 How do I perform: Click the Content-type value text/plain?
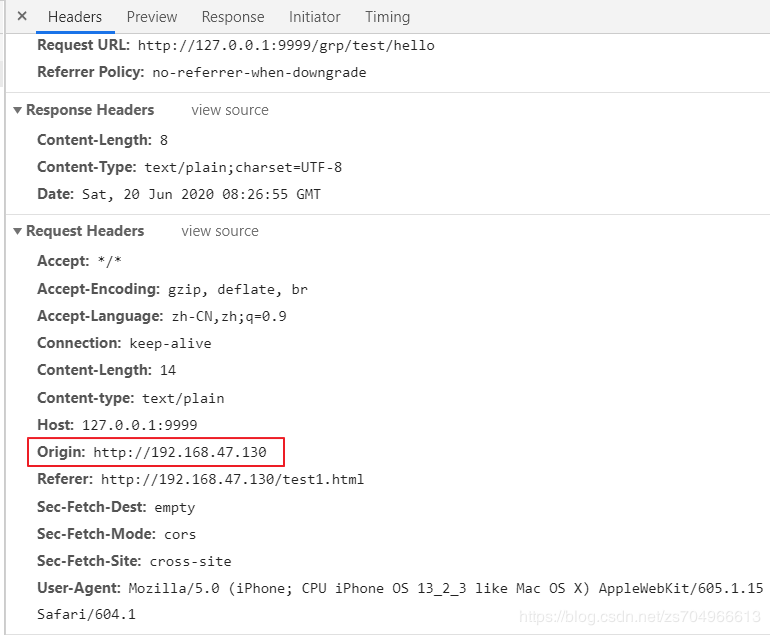183,398
